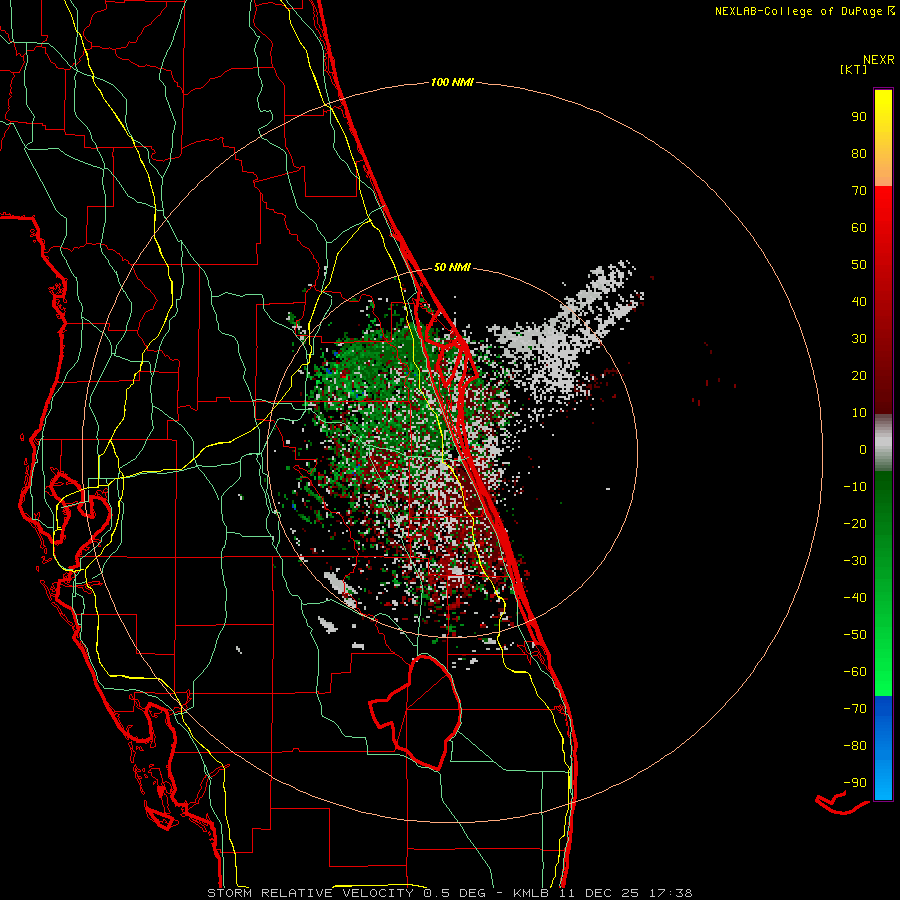Screen dimensions: 900x900
Task: Click the blue bottom segment of color bar
Action: click(883, 748)
